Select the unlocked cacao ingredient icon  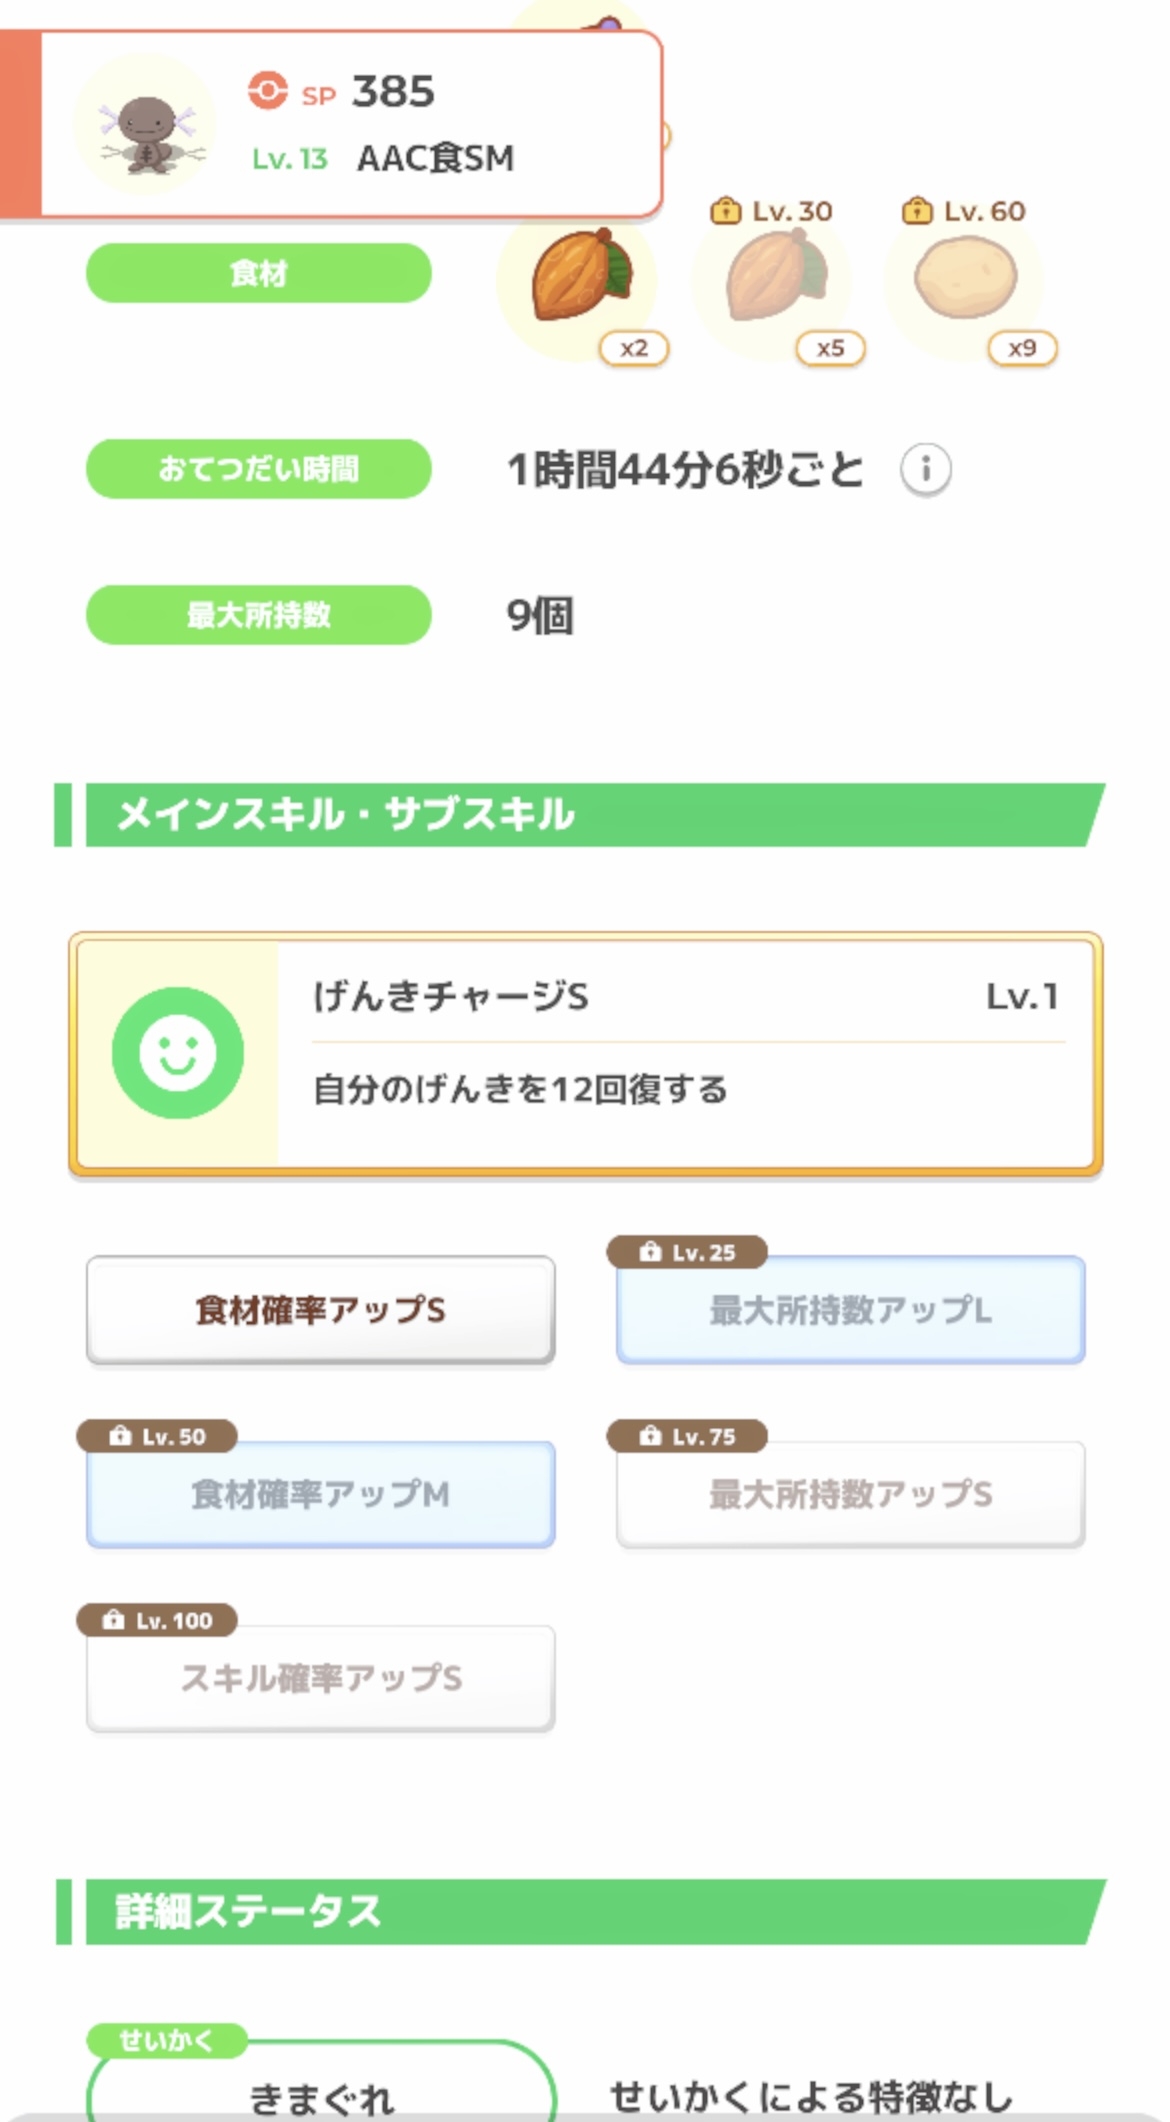pyautogui.click(x=578, y=278)
